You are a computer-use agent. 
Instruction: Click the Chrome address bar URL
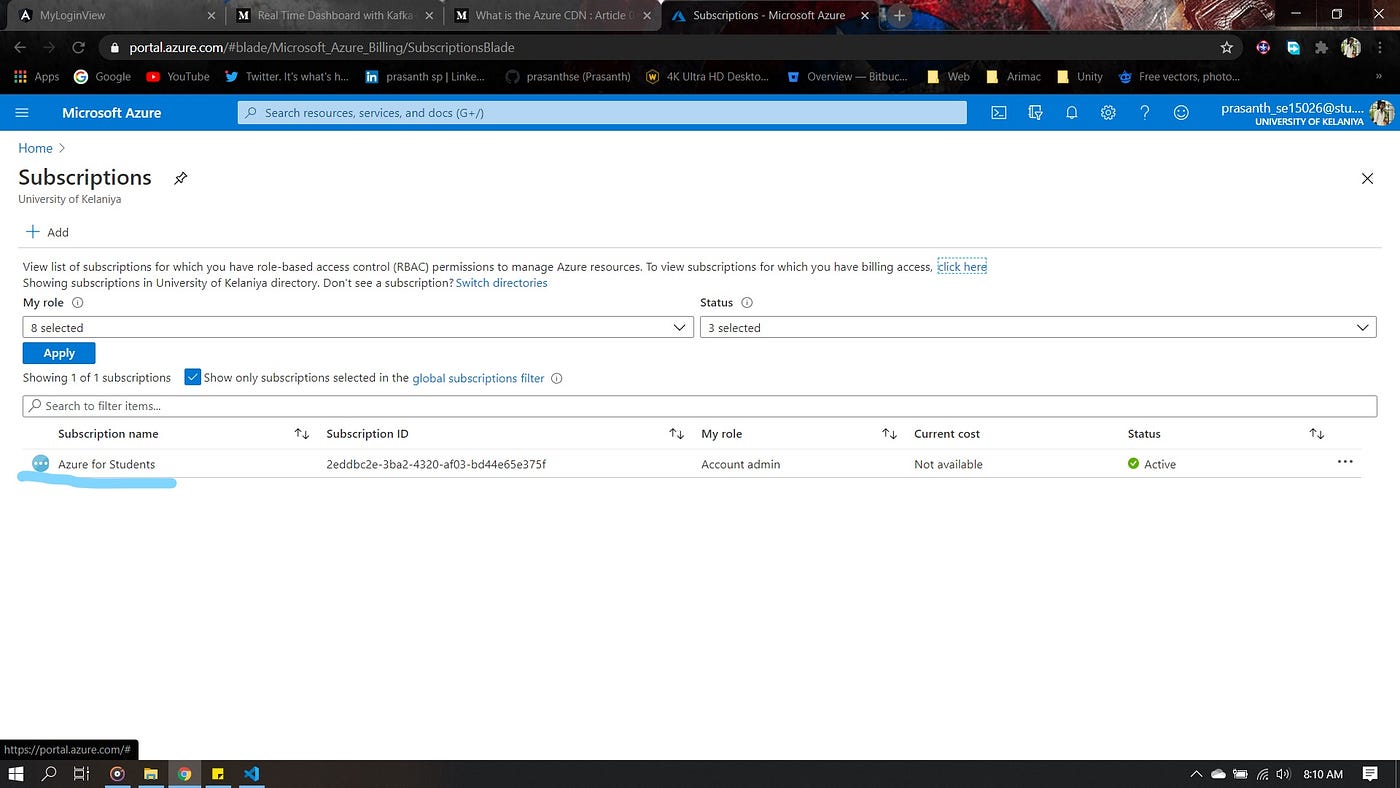point(322,47)
